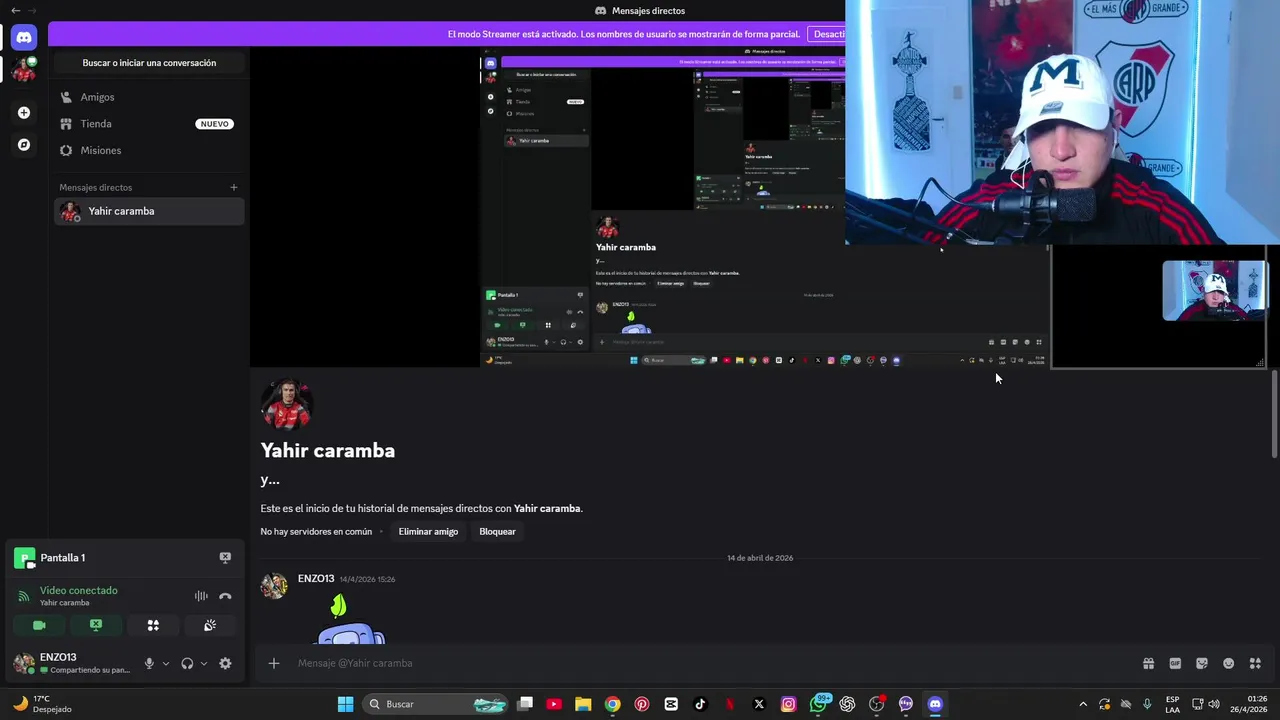Screen dimensions: 1280x720
Task: Click ENZO13 username in message
Action: tap(316, 579)
